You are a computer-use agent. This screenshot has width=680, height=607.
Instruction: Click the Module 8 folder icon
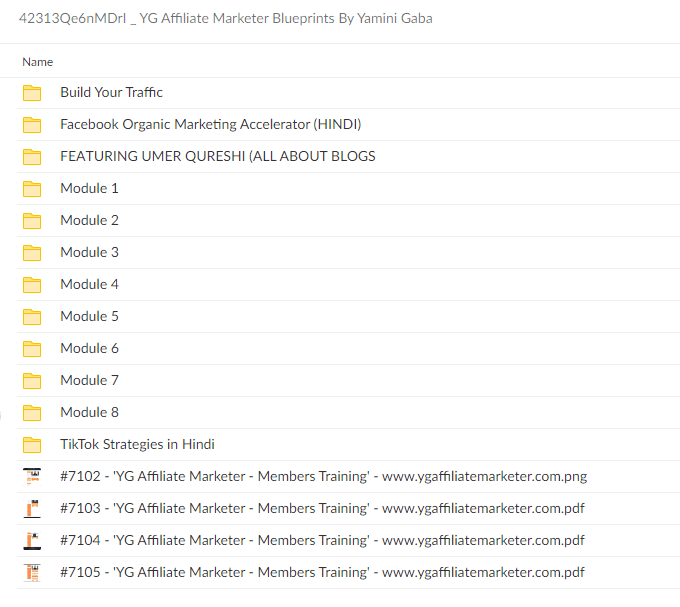coord(32,413)
